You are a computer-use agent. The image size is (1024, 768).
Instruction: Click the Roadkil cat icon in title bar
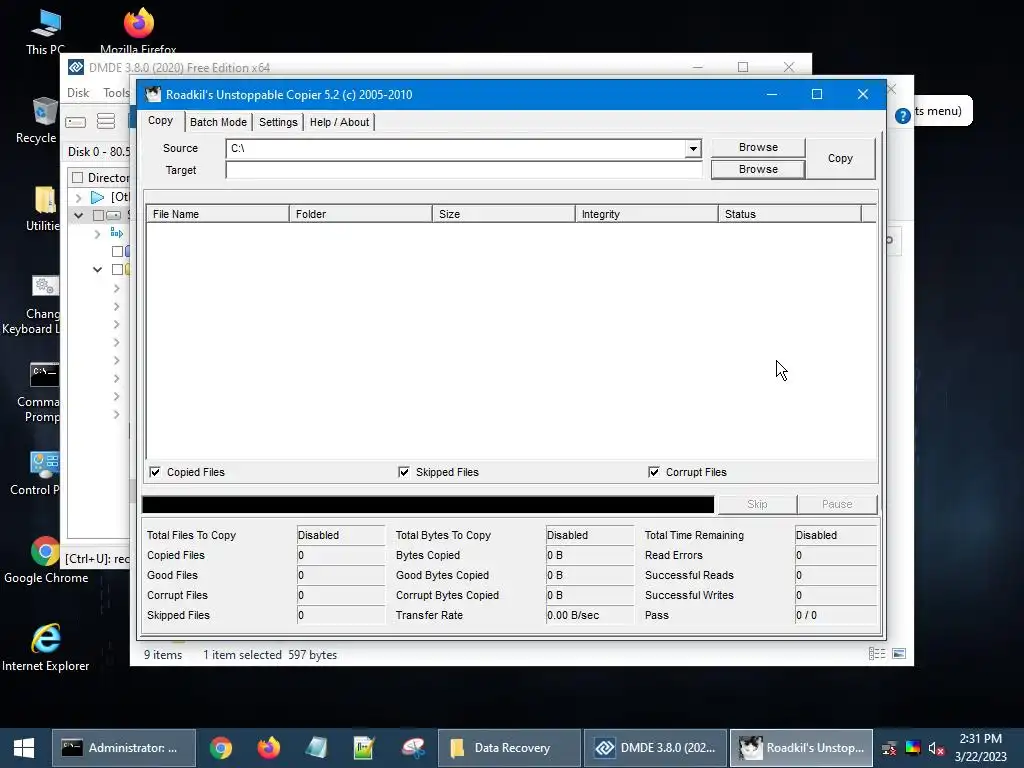[x=153, y=94]
